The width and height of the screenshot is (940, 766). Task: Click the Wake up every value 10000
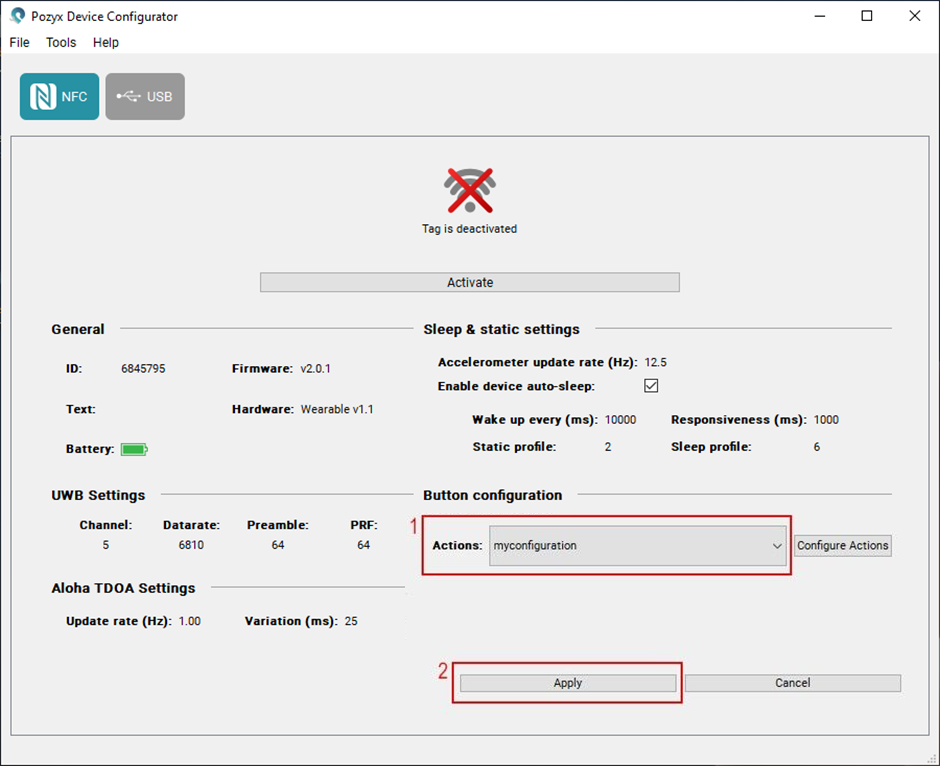pyautogui.click(x=620, y=420)
